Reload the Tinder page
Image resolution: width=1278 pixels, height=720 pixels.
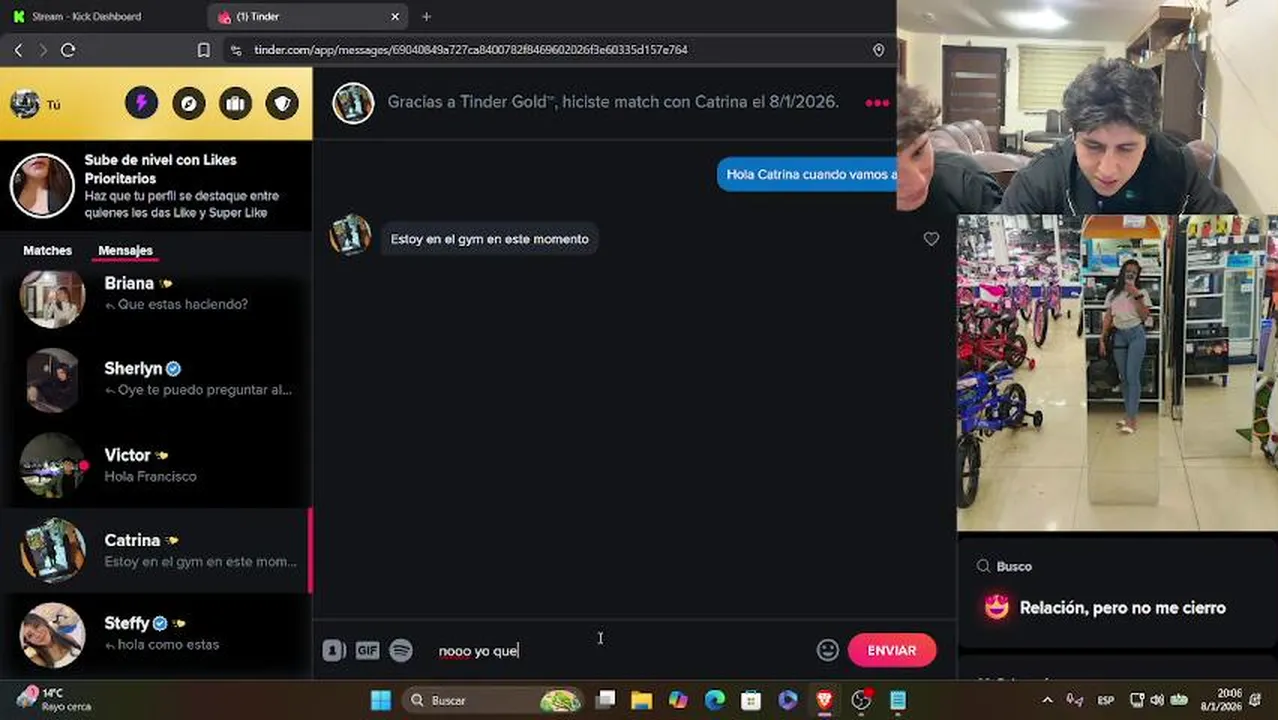(x=68, y=50)
